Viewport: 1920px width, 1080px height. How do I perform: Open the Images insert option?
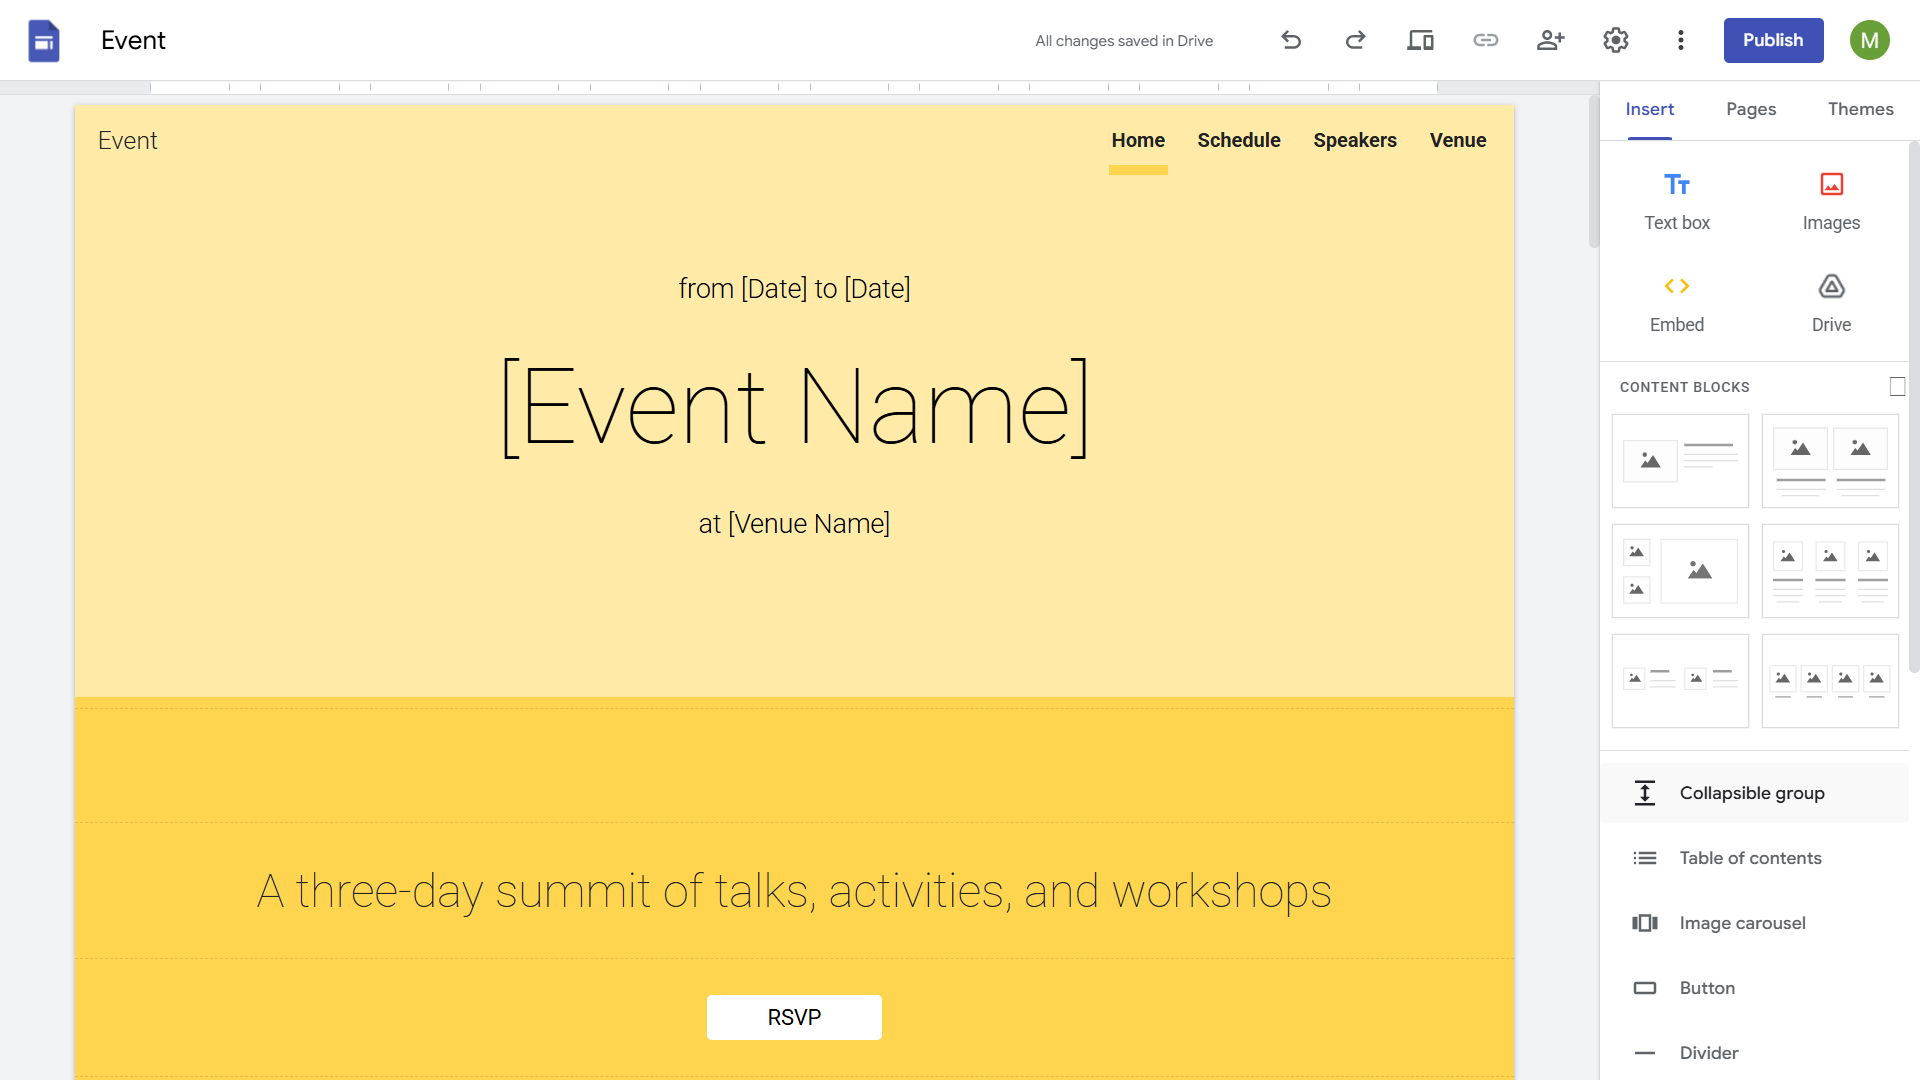[1831, 200]
